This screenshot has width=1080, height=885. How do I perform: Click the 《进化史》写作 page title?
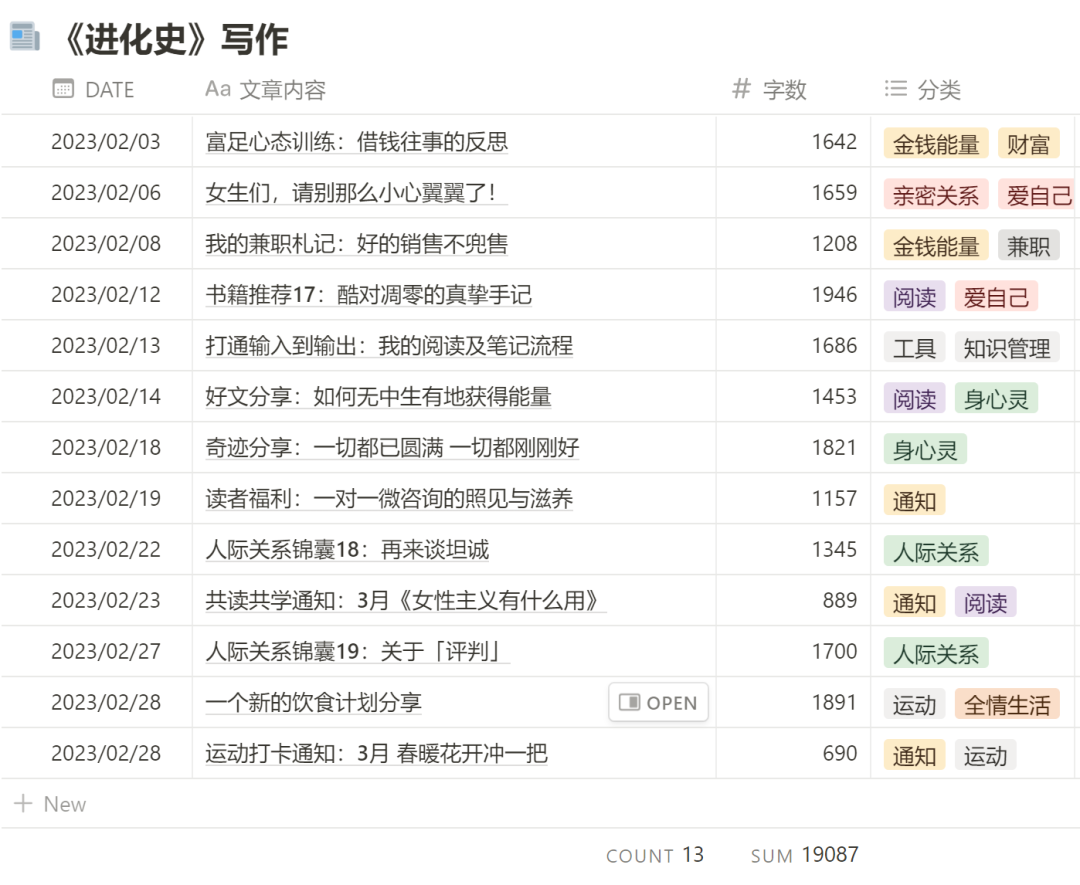coord(176,39)
